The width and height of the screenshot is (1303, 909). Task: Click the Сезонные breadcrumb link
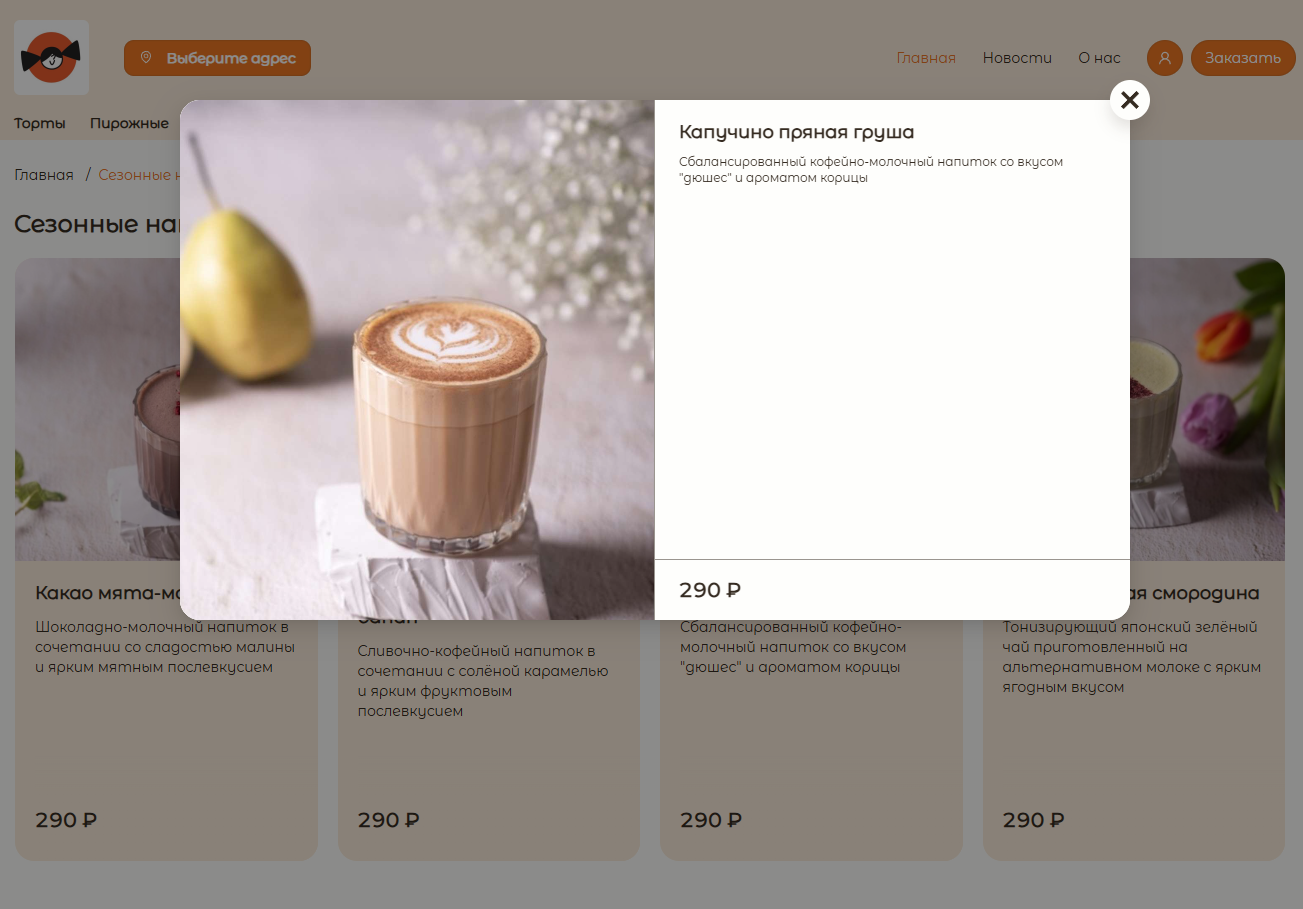click(139, 175)
